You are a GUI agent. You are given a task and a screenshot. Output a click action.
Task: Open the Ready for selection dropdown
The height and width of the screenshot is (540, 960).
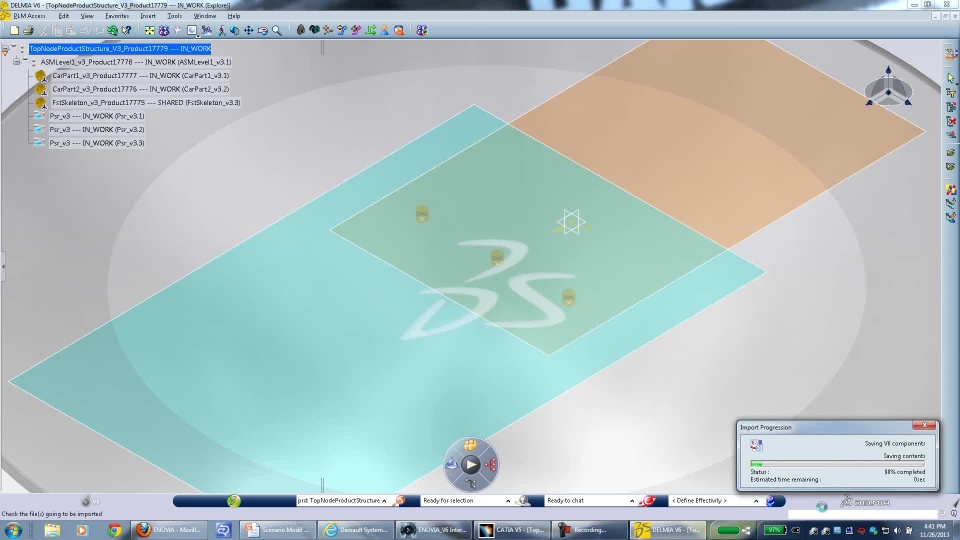[x=508, y=501]
